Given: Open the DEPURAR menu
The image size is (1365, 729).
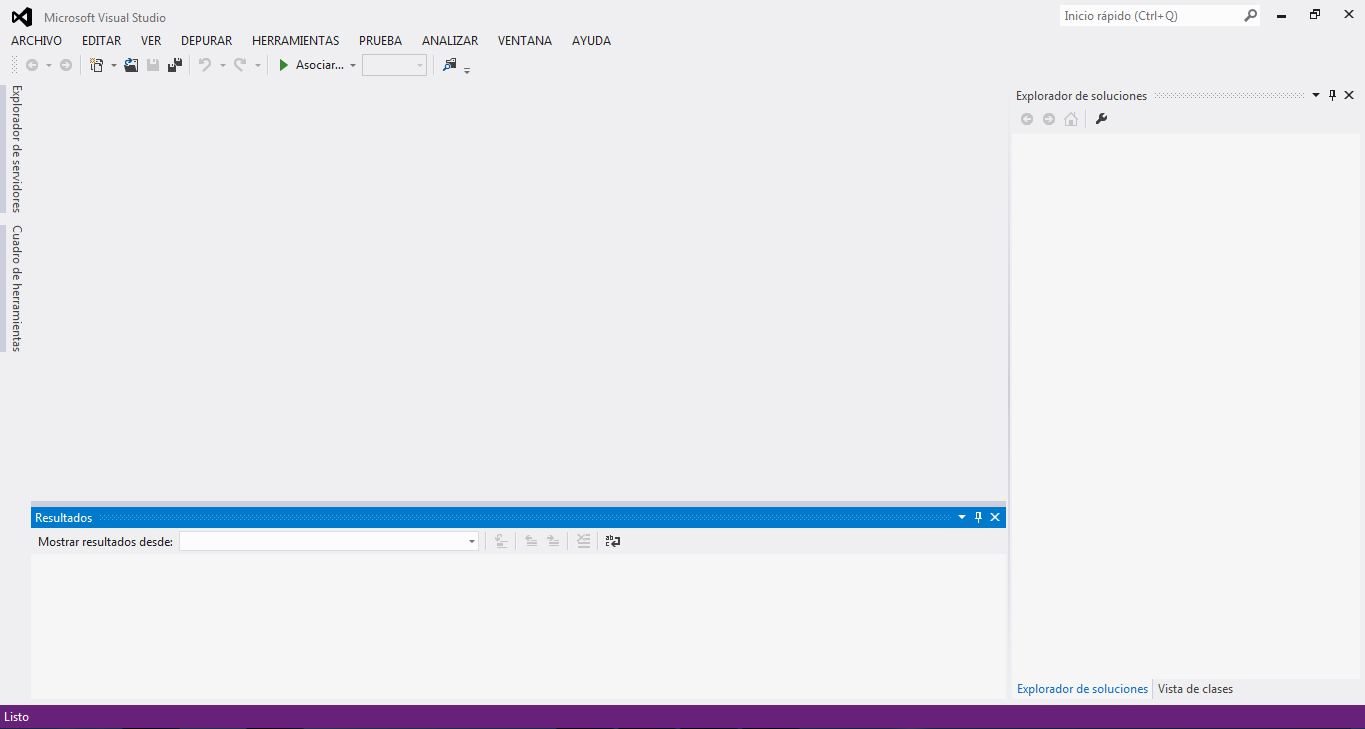Looking at the screenshot, I should tap(206, 41).
